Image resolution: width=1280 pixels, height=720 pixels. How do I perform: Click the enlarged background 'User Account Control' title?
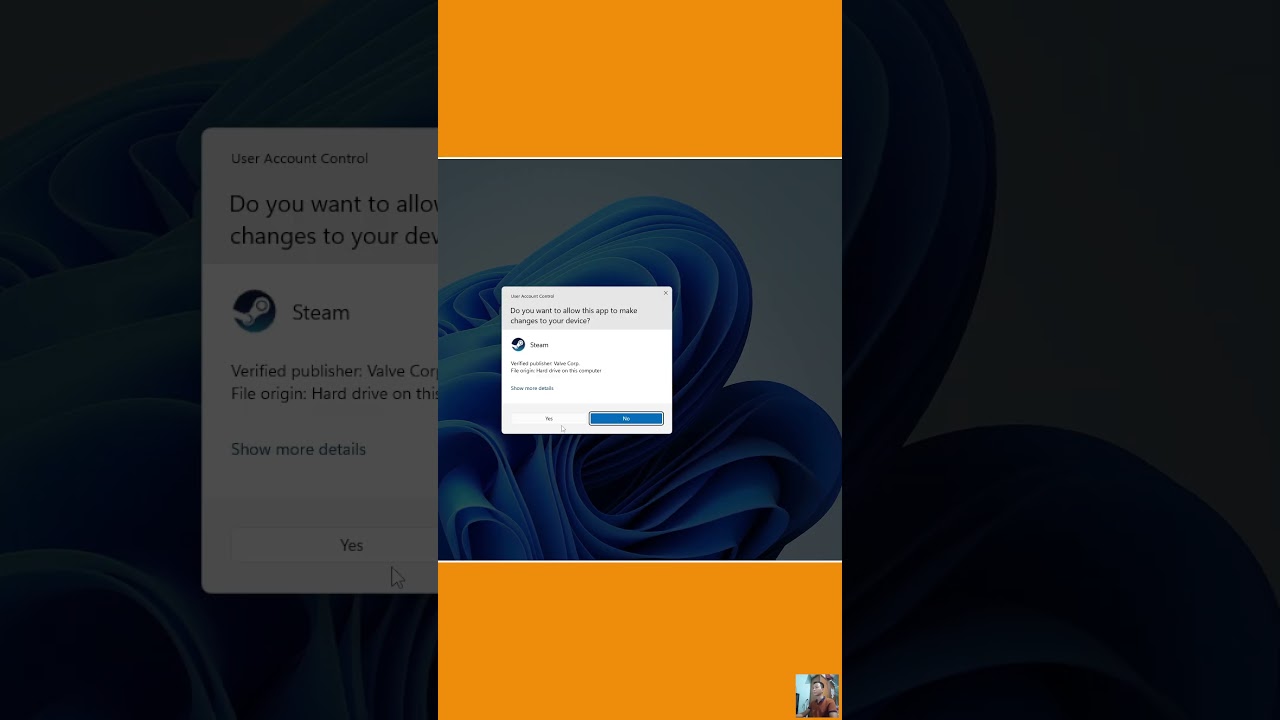pyautogui.click(x=299, y=158)
